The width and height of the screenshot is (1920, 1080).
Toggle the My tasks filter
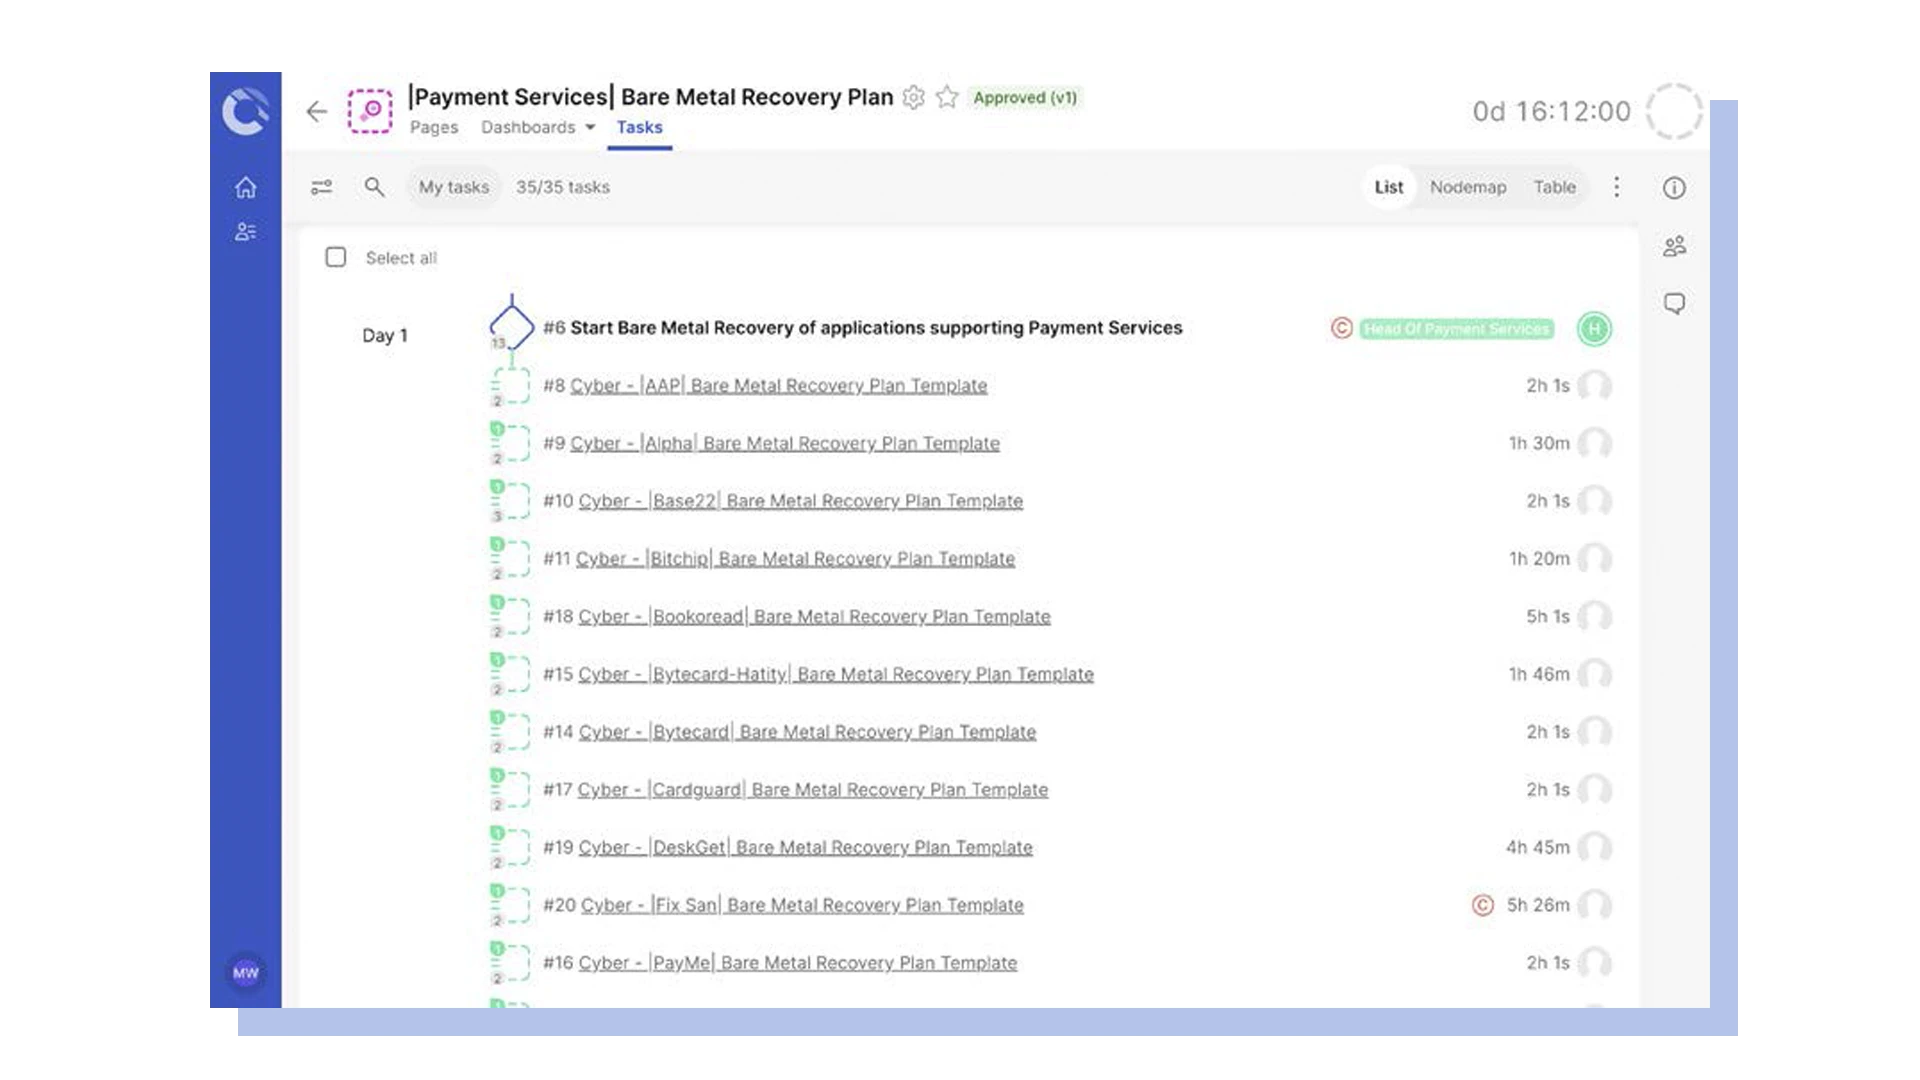(x=454, y=187)
